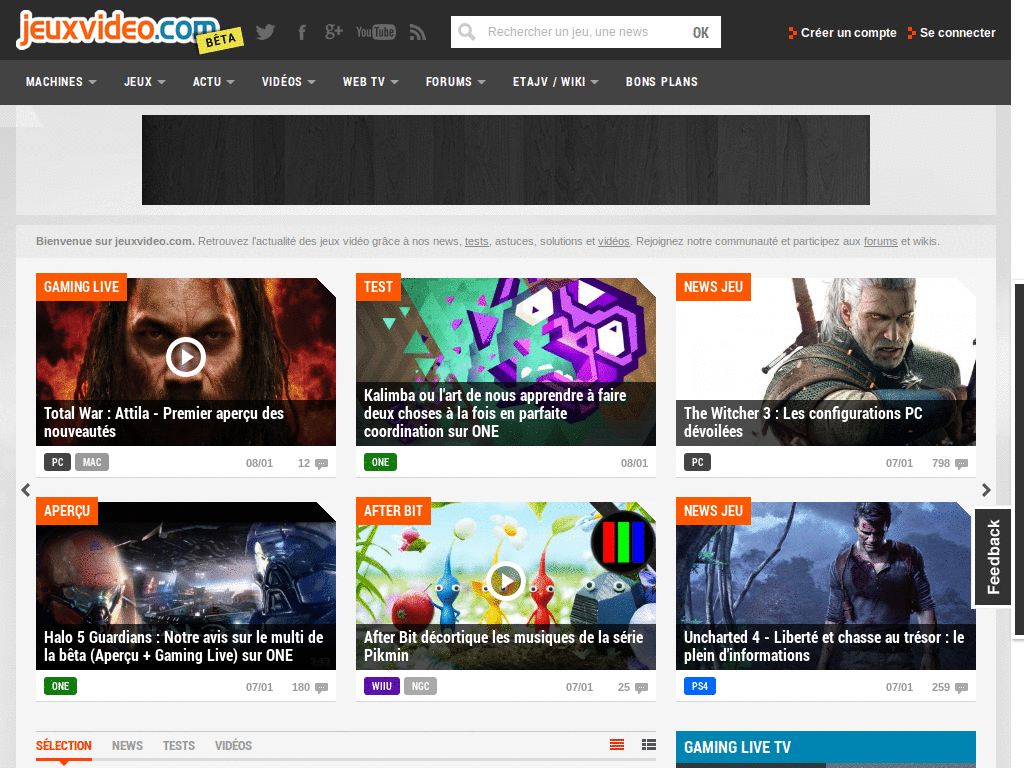The width and height of the screenshot is (1024, 768).
Task: Select the PS4 platform tag
Action: pyautogui.click(x=699, y=686)
